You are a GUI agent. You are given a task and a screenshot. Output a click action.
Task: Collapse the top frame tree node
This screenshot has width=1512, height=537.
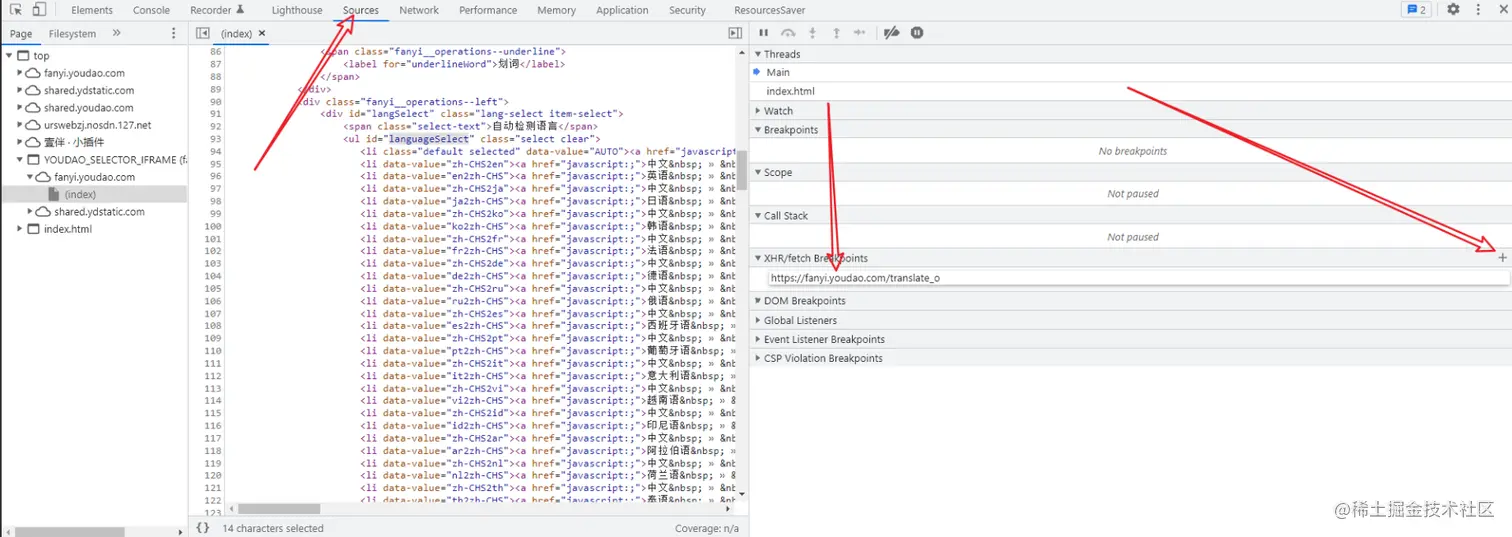point(10,56)
